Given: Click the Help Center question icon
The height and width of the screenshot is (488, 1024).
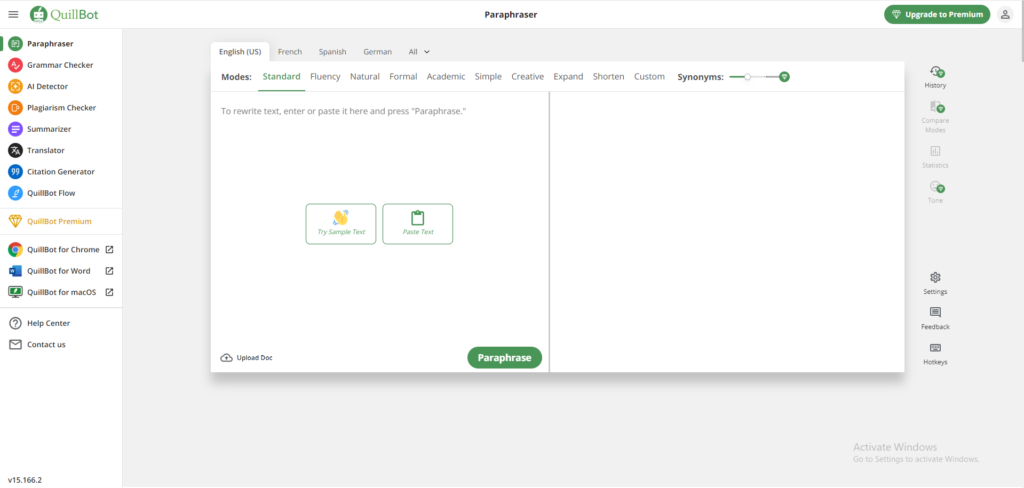Looking at the screenshot, I should tap(15, 323).
